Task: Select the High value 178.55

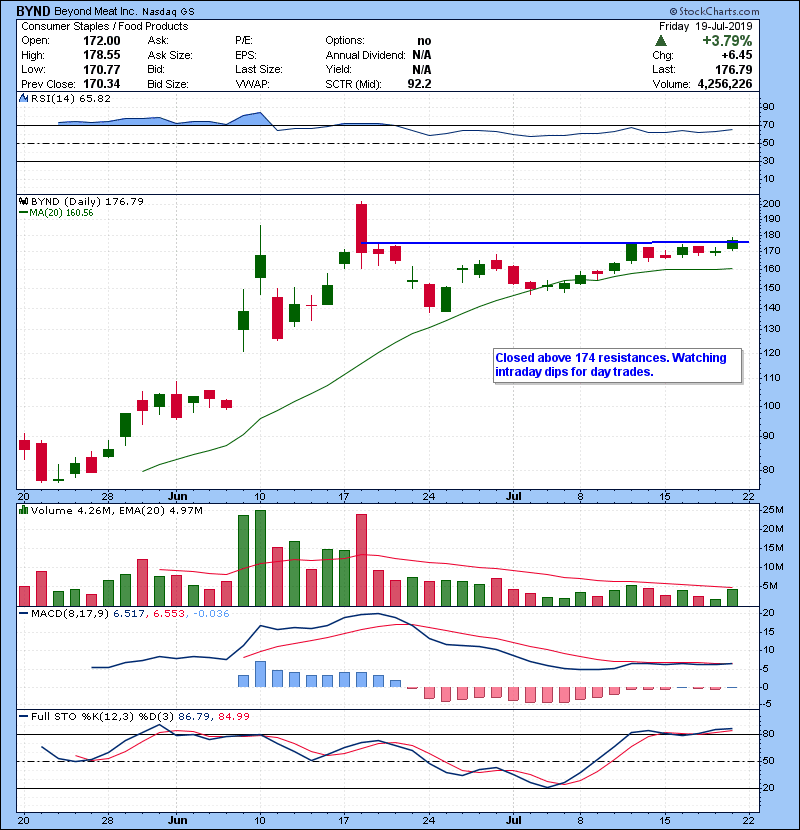Action: tap(102, 55)
